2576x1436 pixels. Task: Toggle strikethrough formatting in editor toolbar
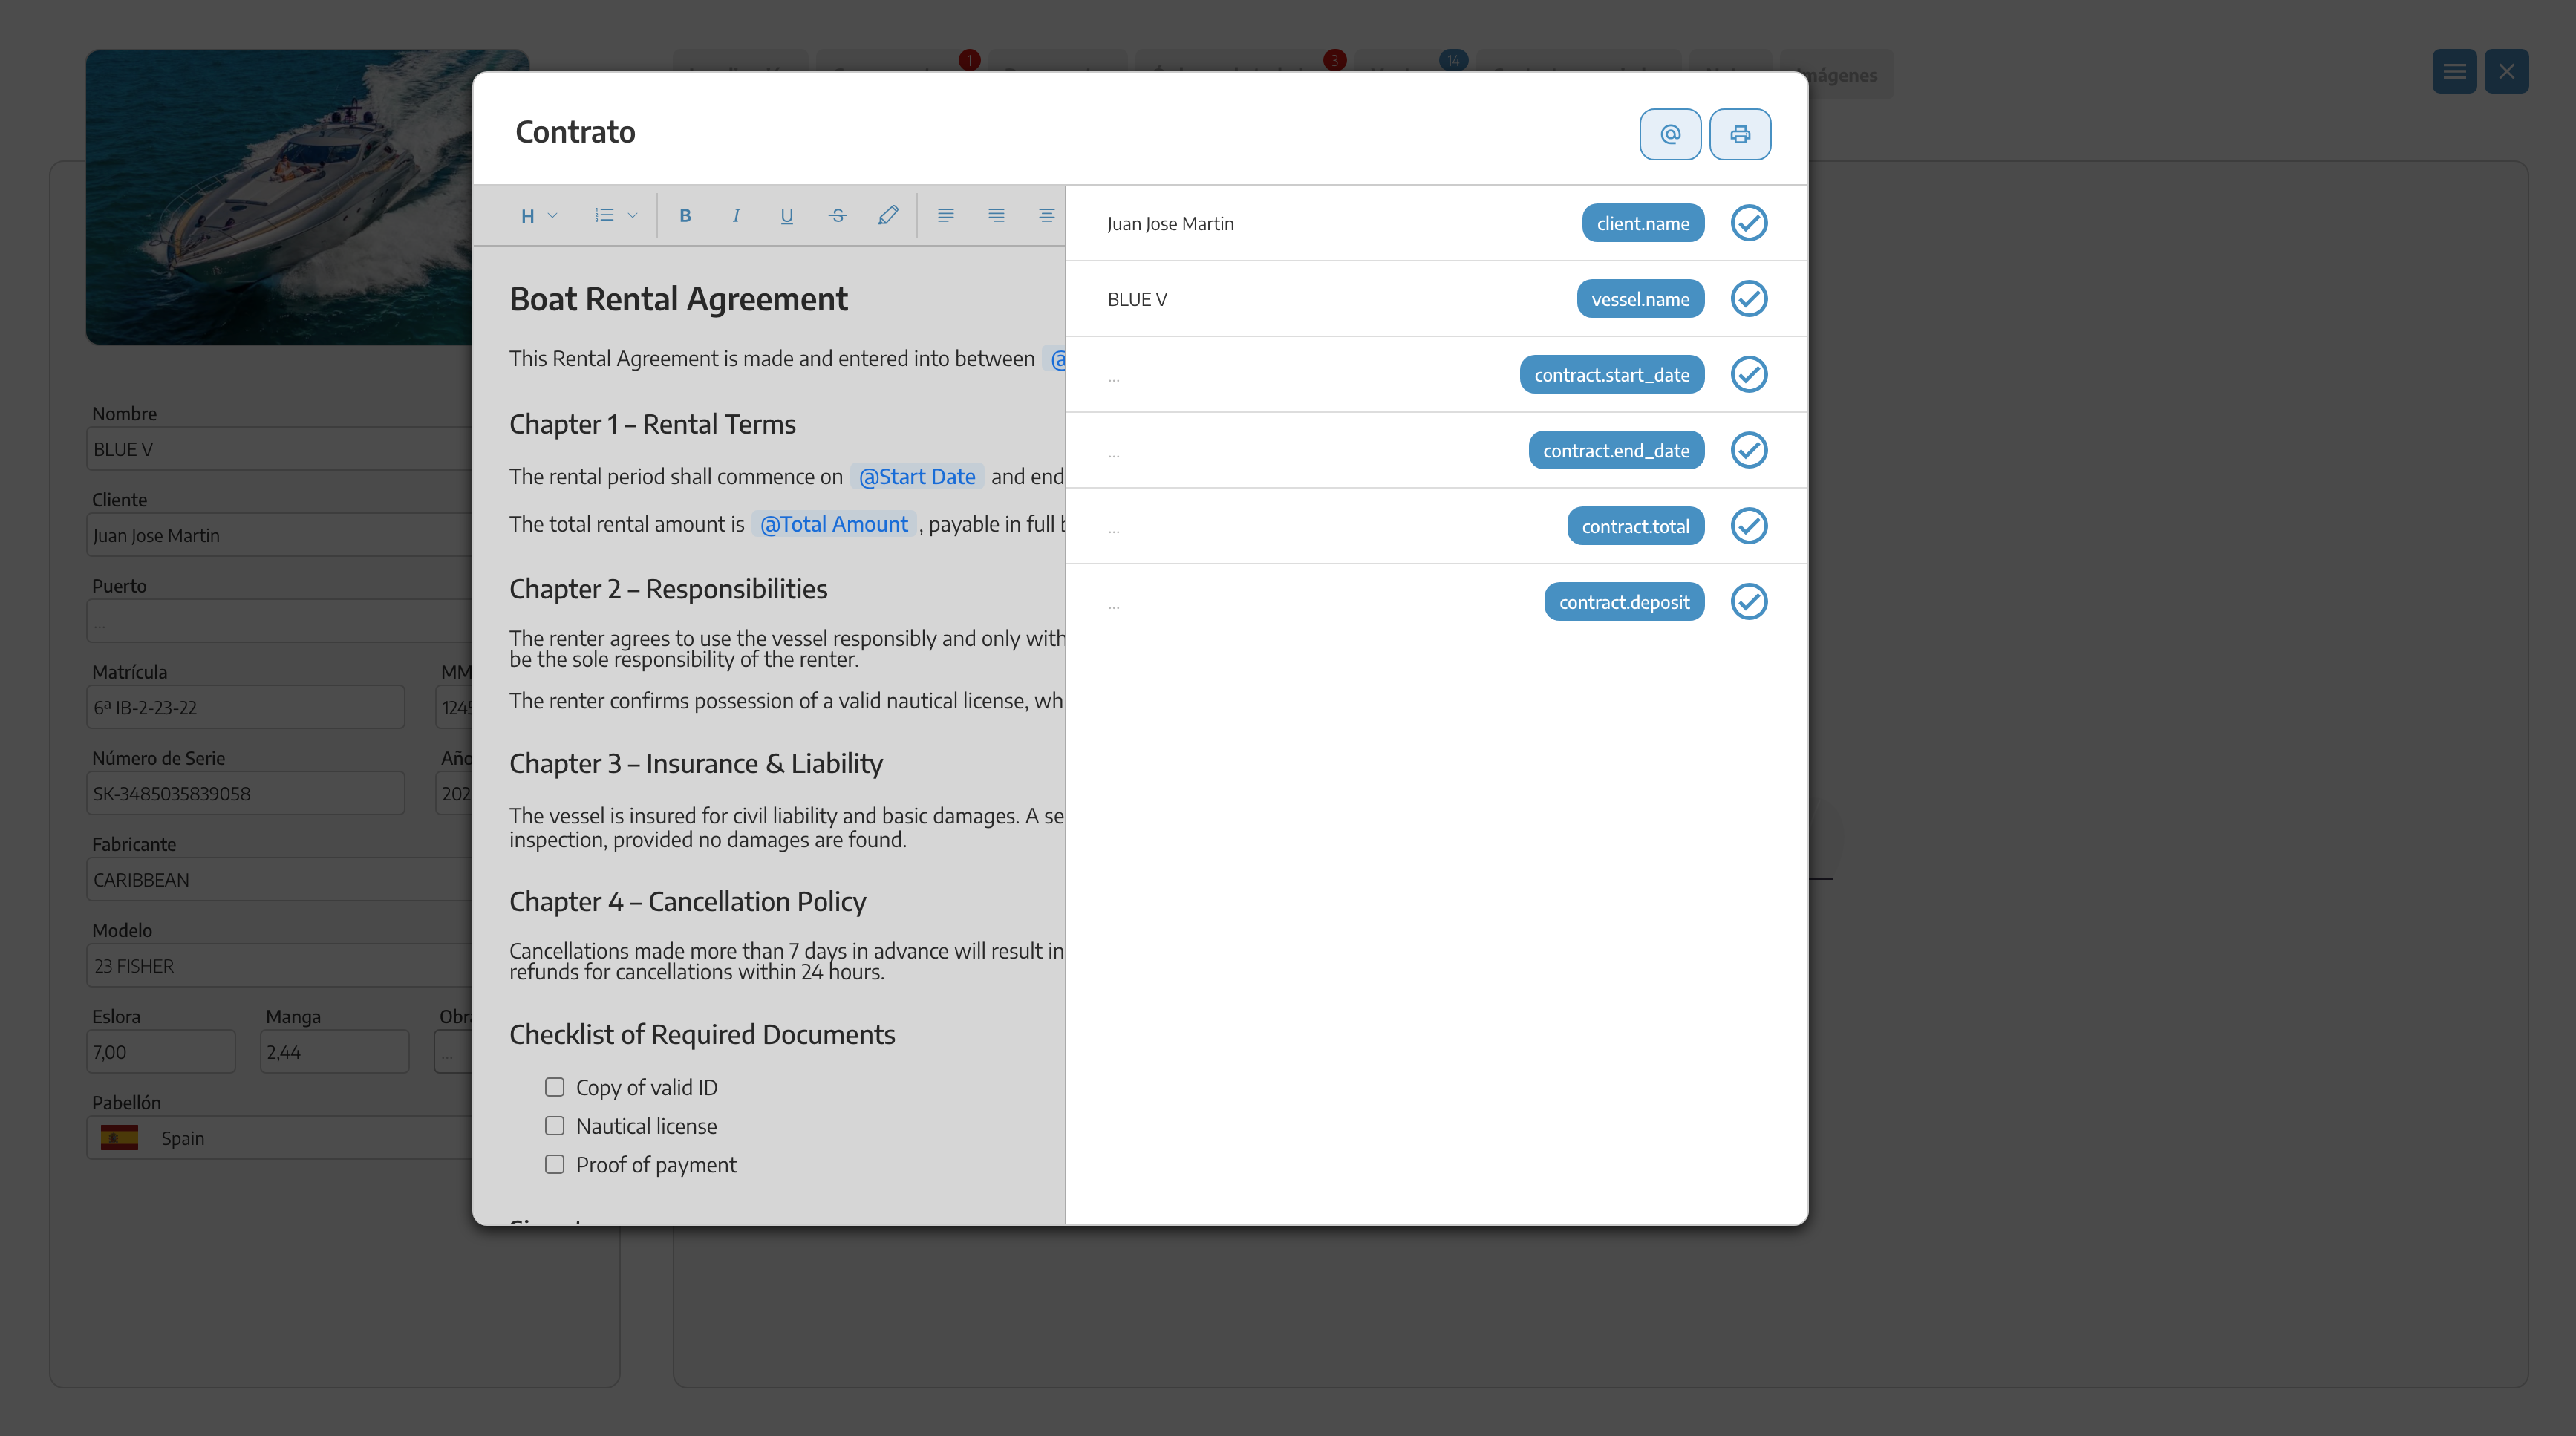(x=838, y=215)
